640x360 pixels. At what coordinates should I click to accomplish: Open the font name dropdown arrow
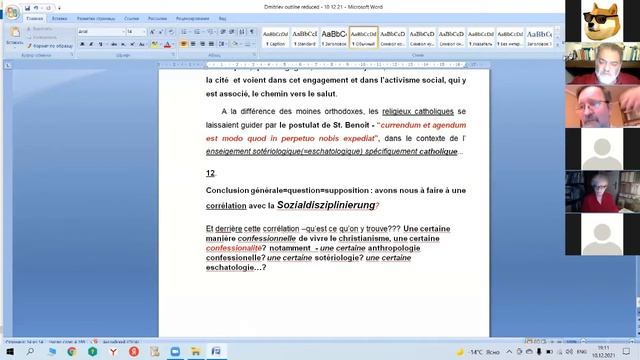pos(123,31)
